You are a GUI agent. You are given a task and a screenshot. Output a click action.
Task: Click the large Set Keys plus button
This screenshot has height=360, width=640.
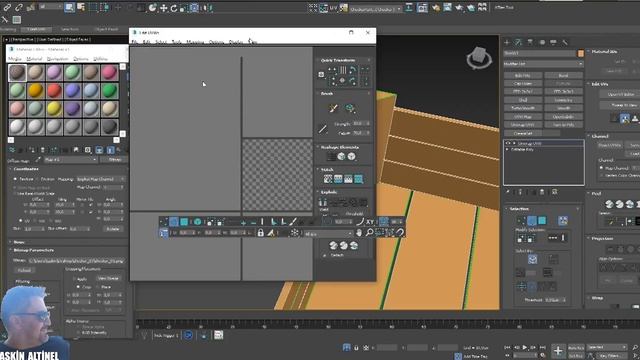click(558, 351)
